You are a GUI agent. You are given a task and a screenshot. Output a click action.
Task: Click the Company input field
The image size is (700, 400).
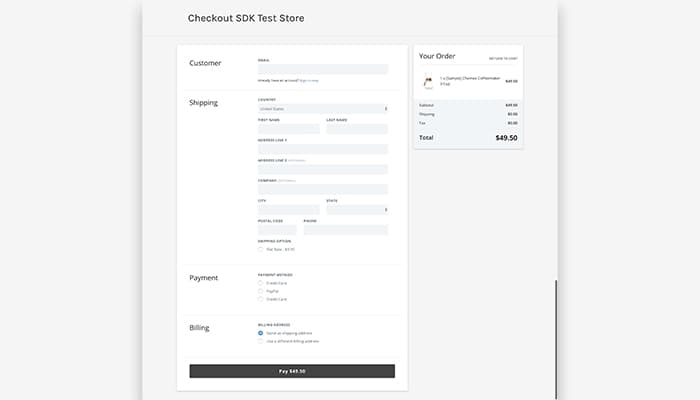[x=322, y=189]
